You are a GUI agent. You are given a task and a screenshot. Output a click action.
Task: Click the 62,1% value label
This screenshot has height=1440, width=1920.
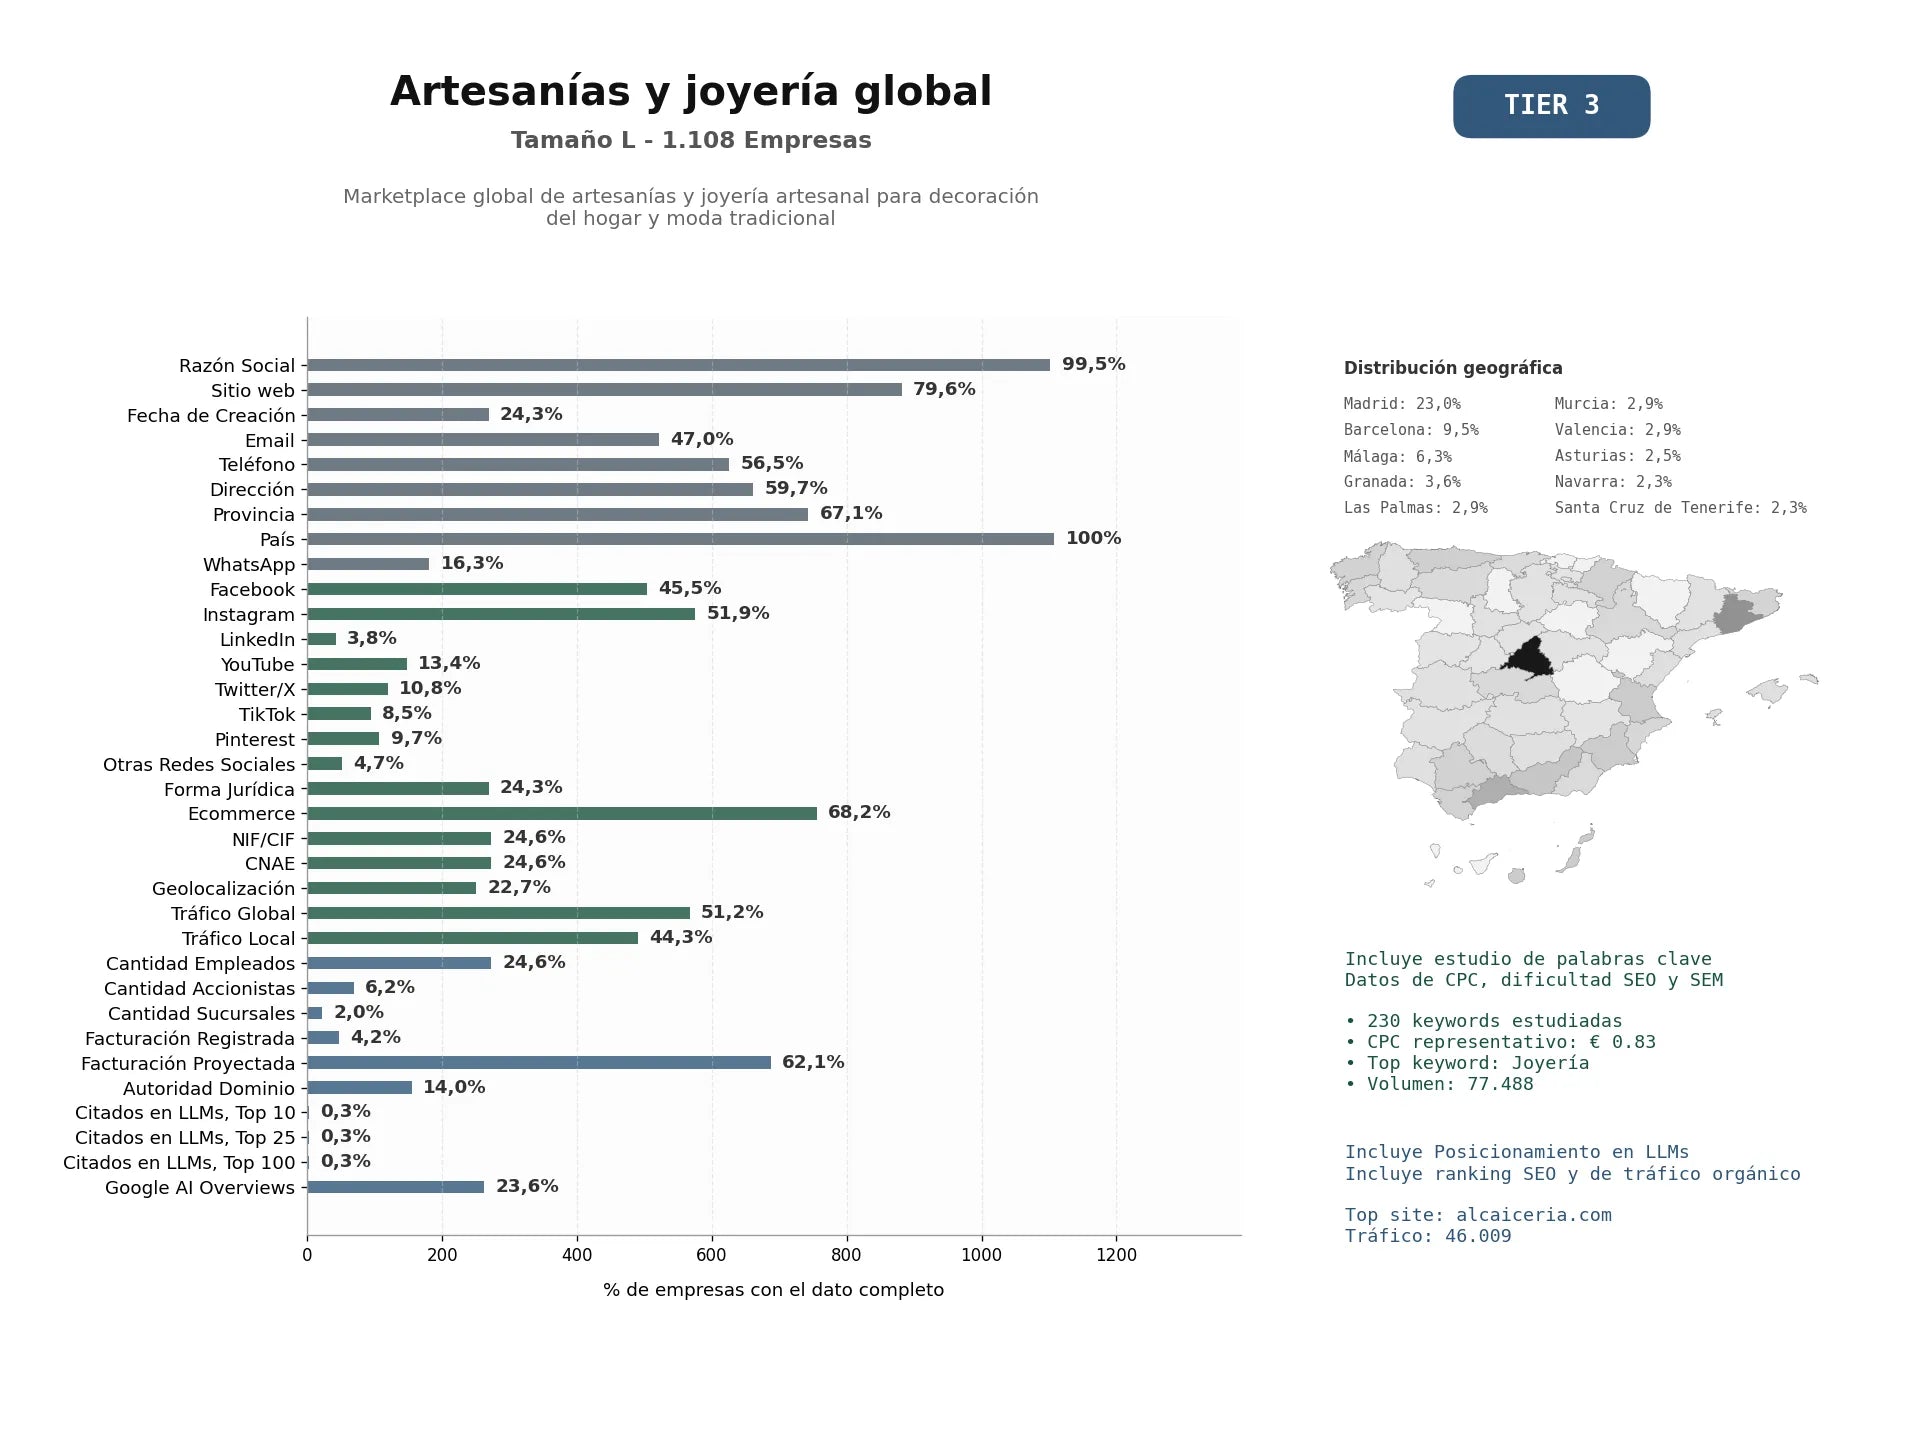point(813,1062)
